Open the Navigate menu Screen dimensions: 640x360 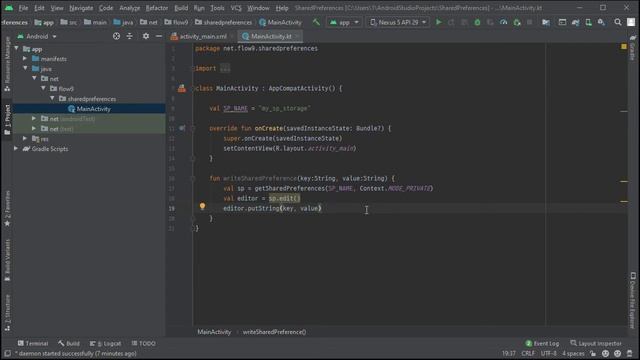point(81,8)
